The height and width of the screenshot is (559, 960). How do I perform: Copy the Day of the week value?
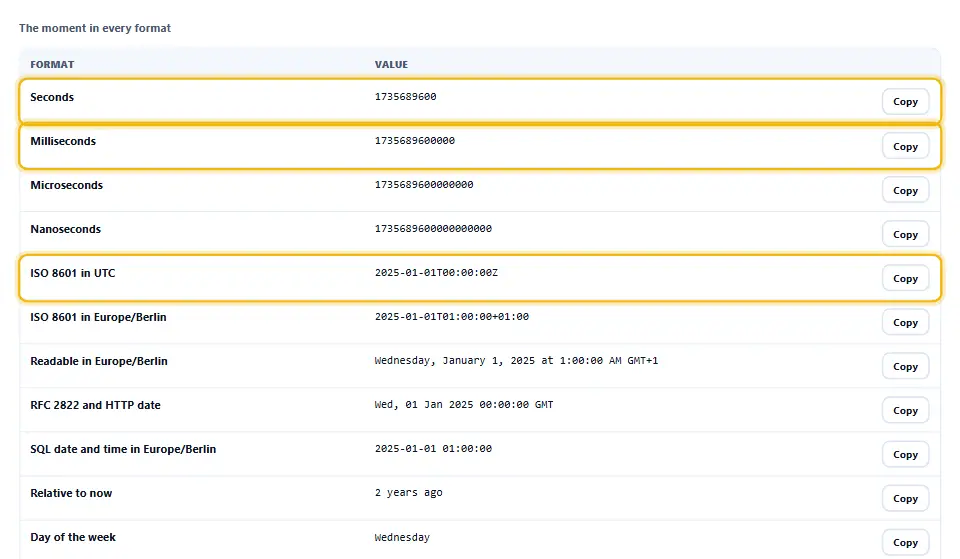tap(905, 542)
